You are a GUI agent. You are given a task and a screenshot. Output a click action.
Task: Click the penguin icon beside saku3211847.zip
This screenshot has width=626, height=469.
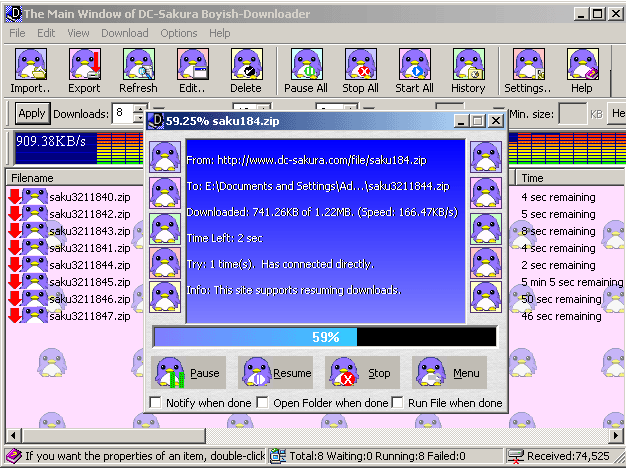(x=35, y=315)
